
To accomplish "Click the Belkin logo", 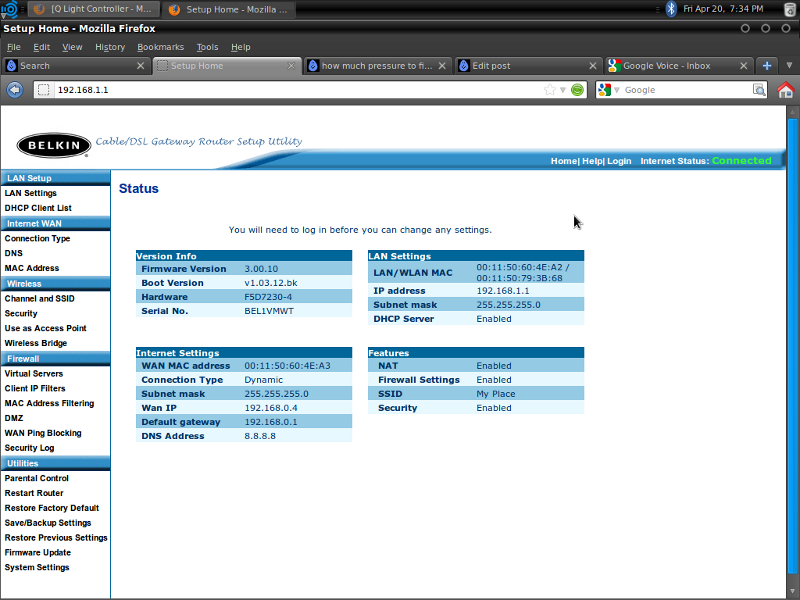I will click(52, 146).
